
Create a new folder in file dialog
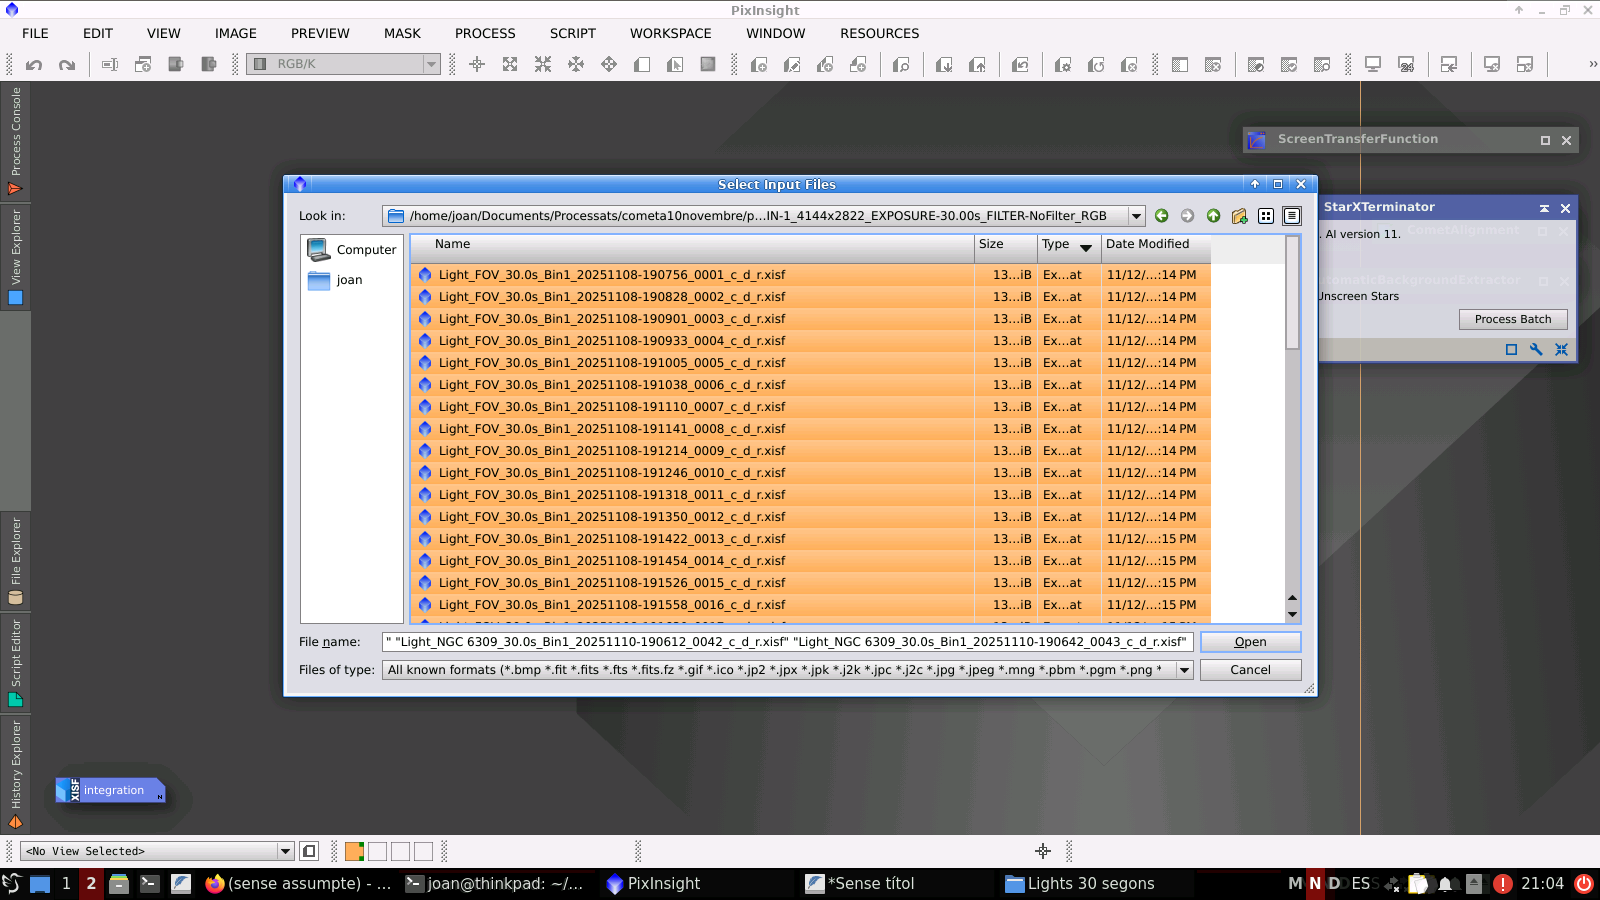click(x=1239, y=216)
